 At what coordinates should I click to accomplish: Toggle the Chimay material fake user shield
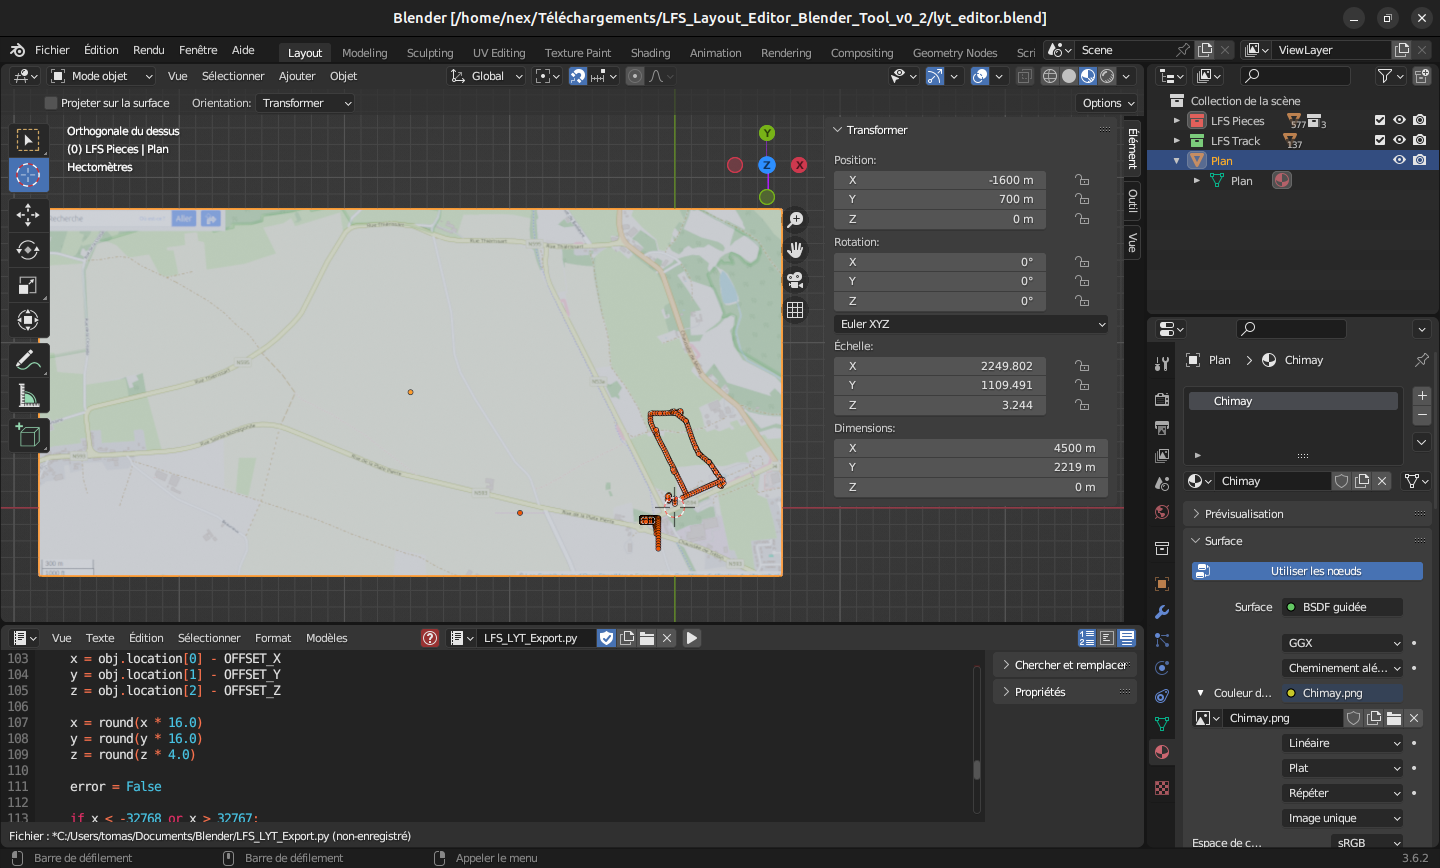(x=1342, y=481)
